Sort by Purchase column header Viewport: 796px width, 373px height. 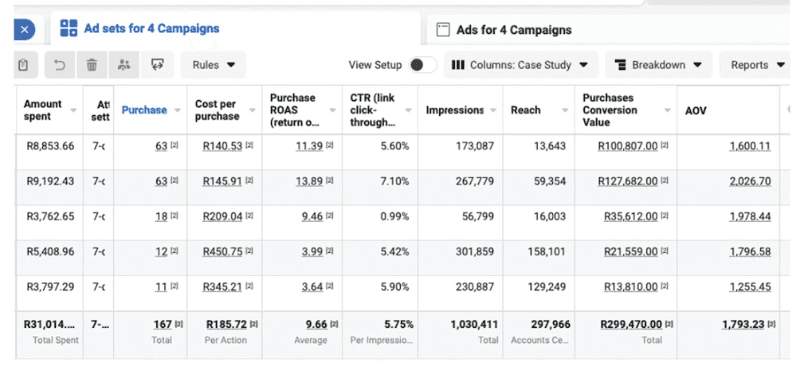[144, 110]
